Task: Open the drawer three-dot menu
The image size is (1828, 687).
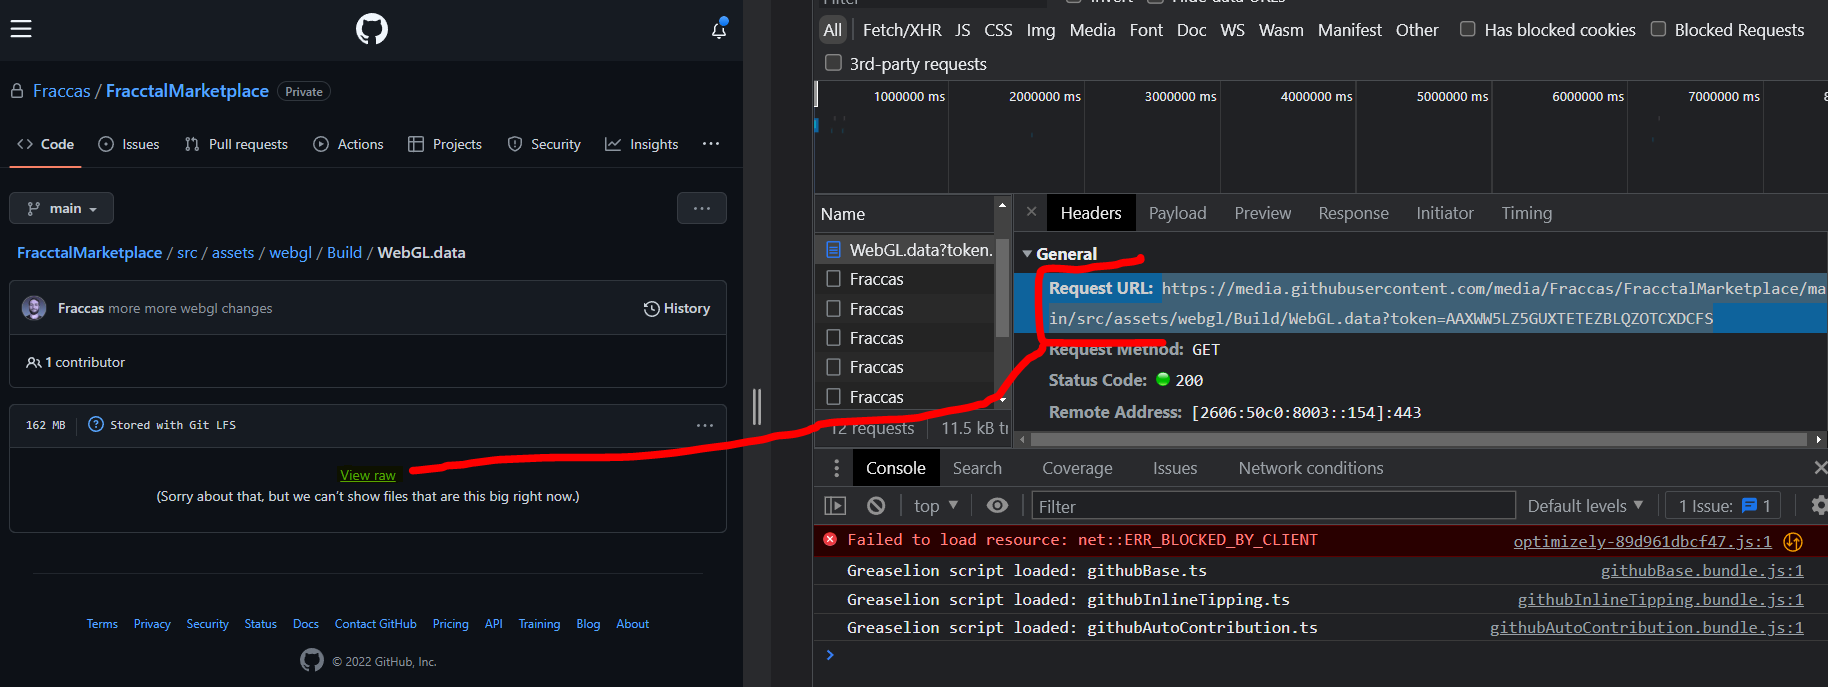Action: pyautogui.click(x=836, y=468)
